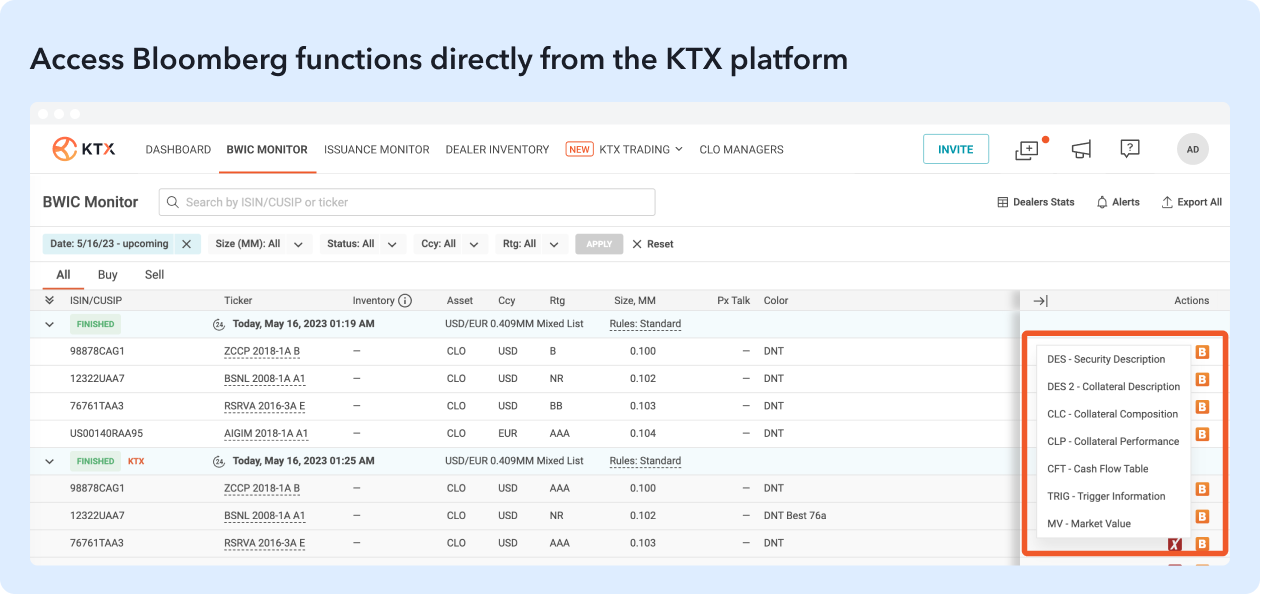
Task: Click Bloomberg B icon for ZCCP row, 01:25 group
Action: pos(1203,489)
